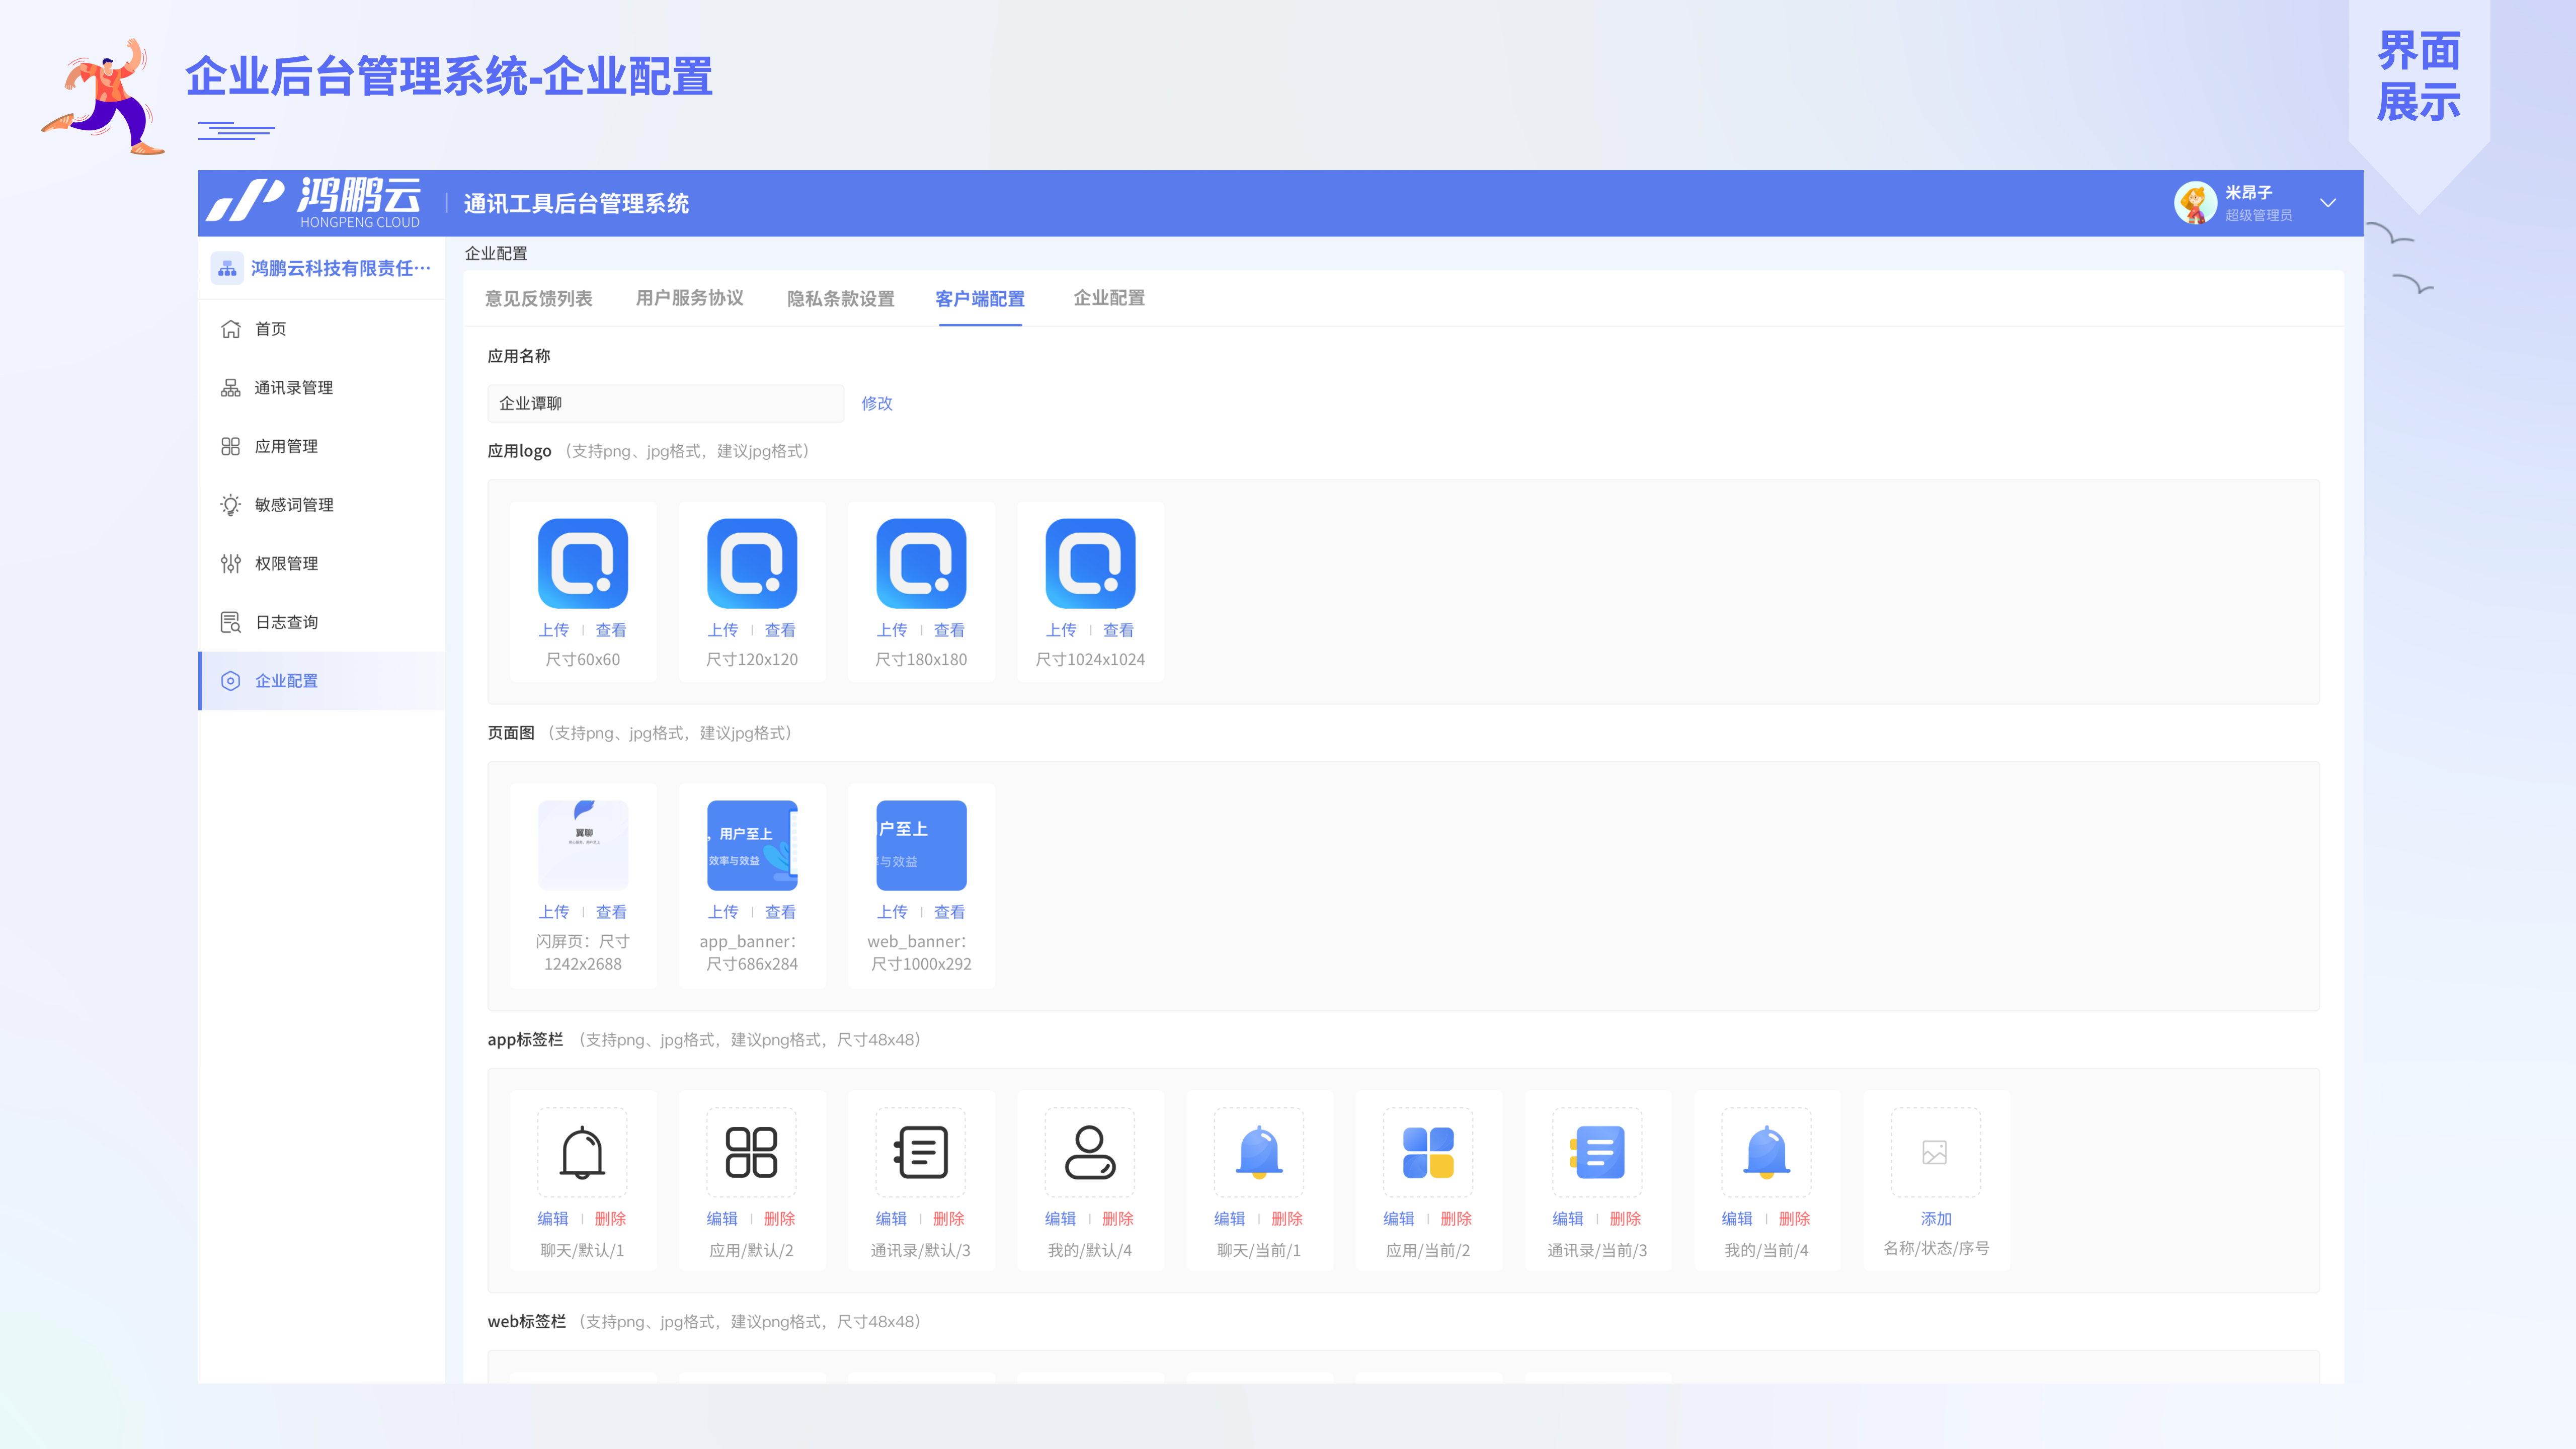The width and height of the screenshot is (2576, 1449).
Task: Click the 我的/当前/4 blue bell icon
Action: pos(1766,1152)
